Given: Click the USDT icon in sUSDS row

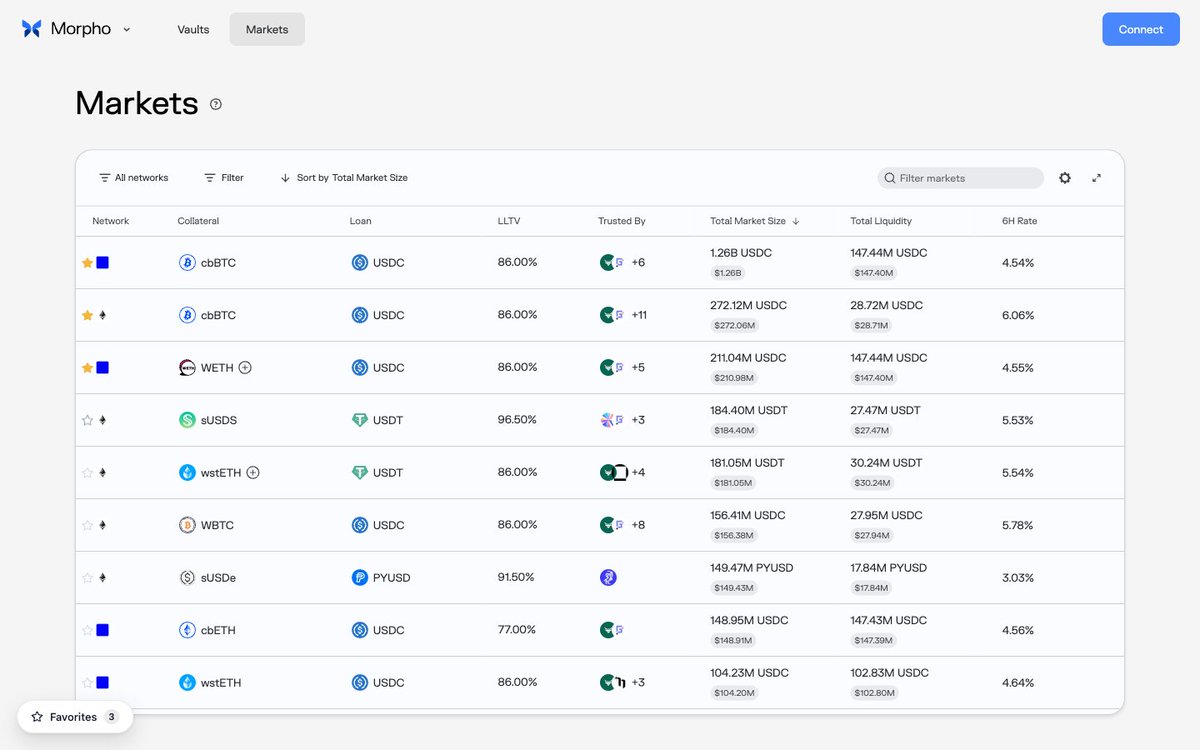Looking at the screenshot, I should point(360,420).
